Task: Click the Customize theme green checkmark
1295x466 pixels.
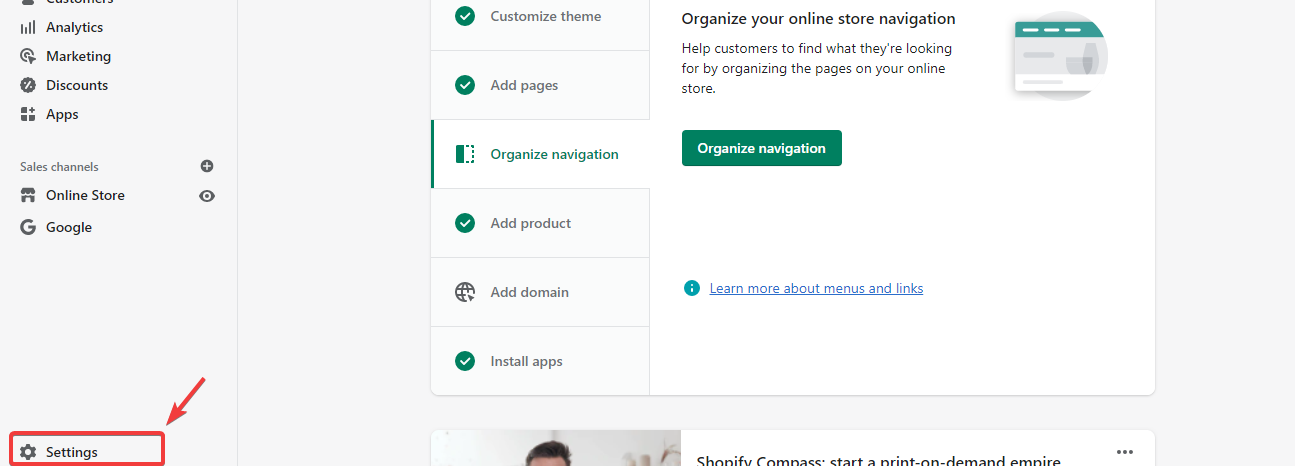Action: [465, 16]
